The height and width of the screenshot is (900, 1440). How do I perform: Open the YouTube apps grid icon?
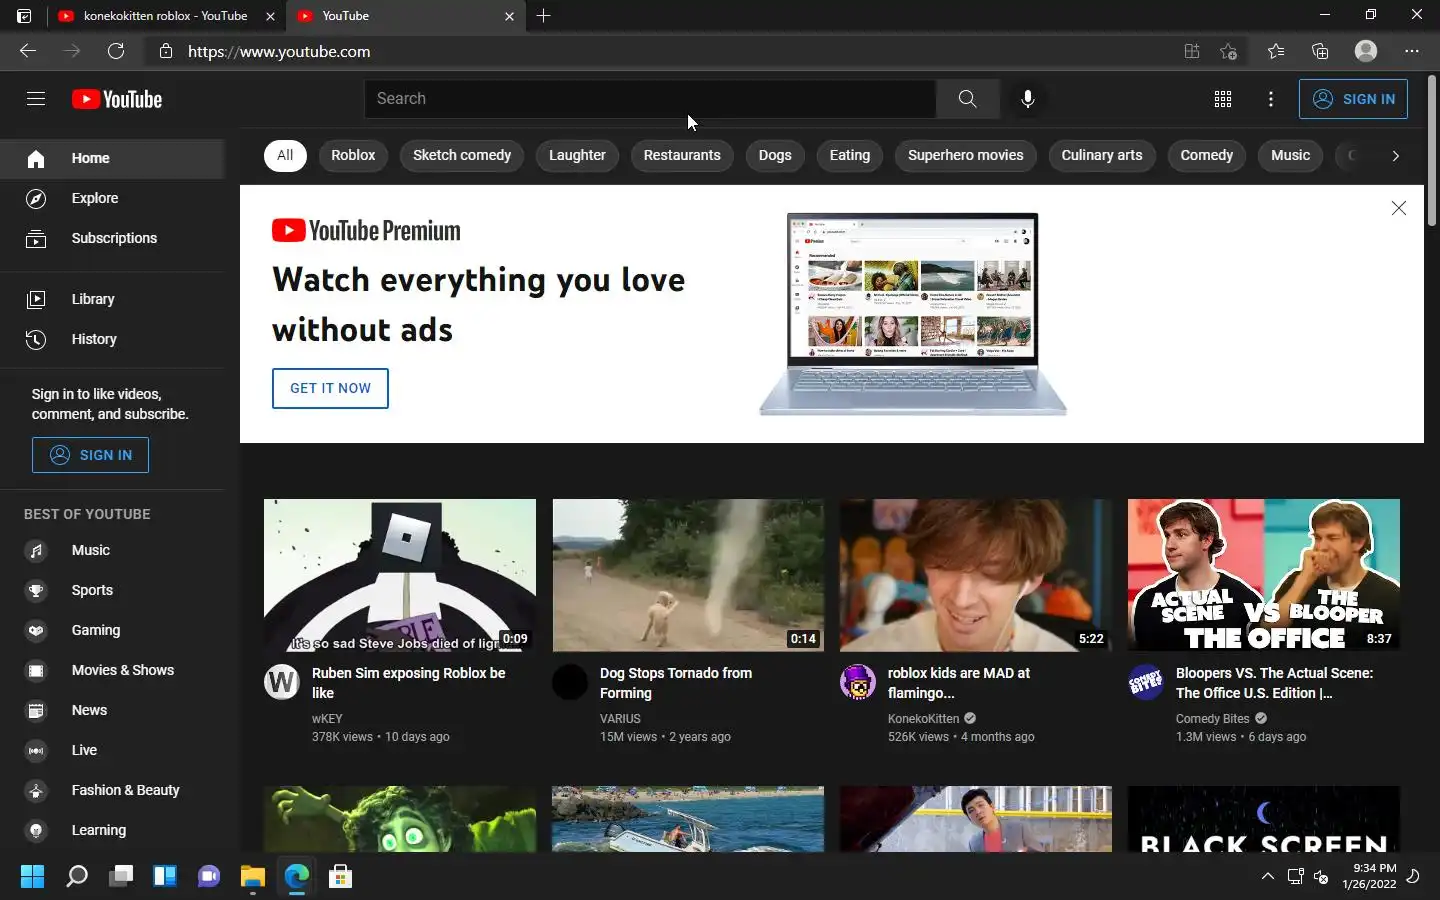click(x=1222, y=99)
